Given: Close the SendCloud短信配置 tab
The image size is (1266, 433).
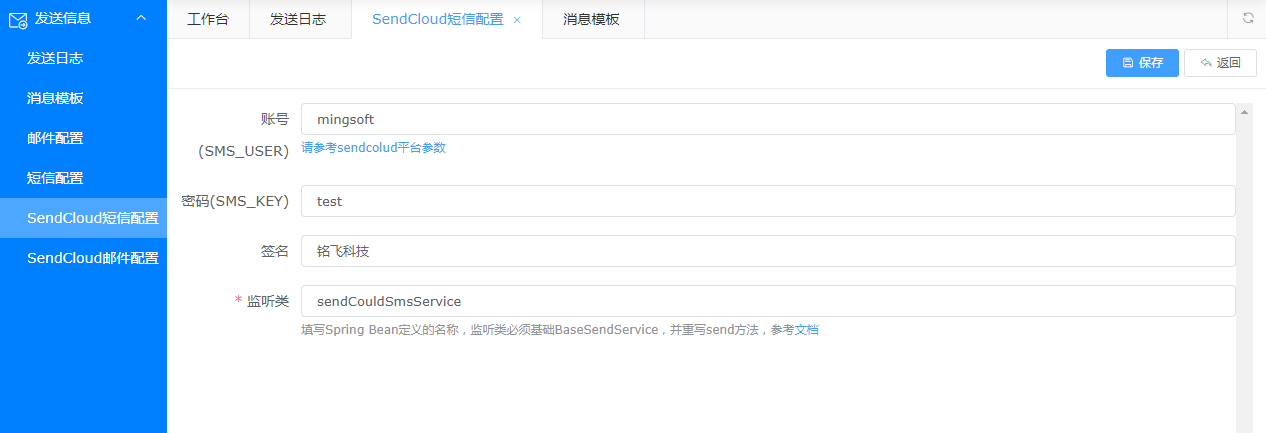Looking at the screenshot, I should coord(517,20).
